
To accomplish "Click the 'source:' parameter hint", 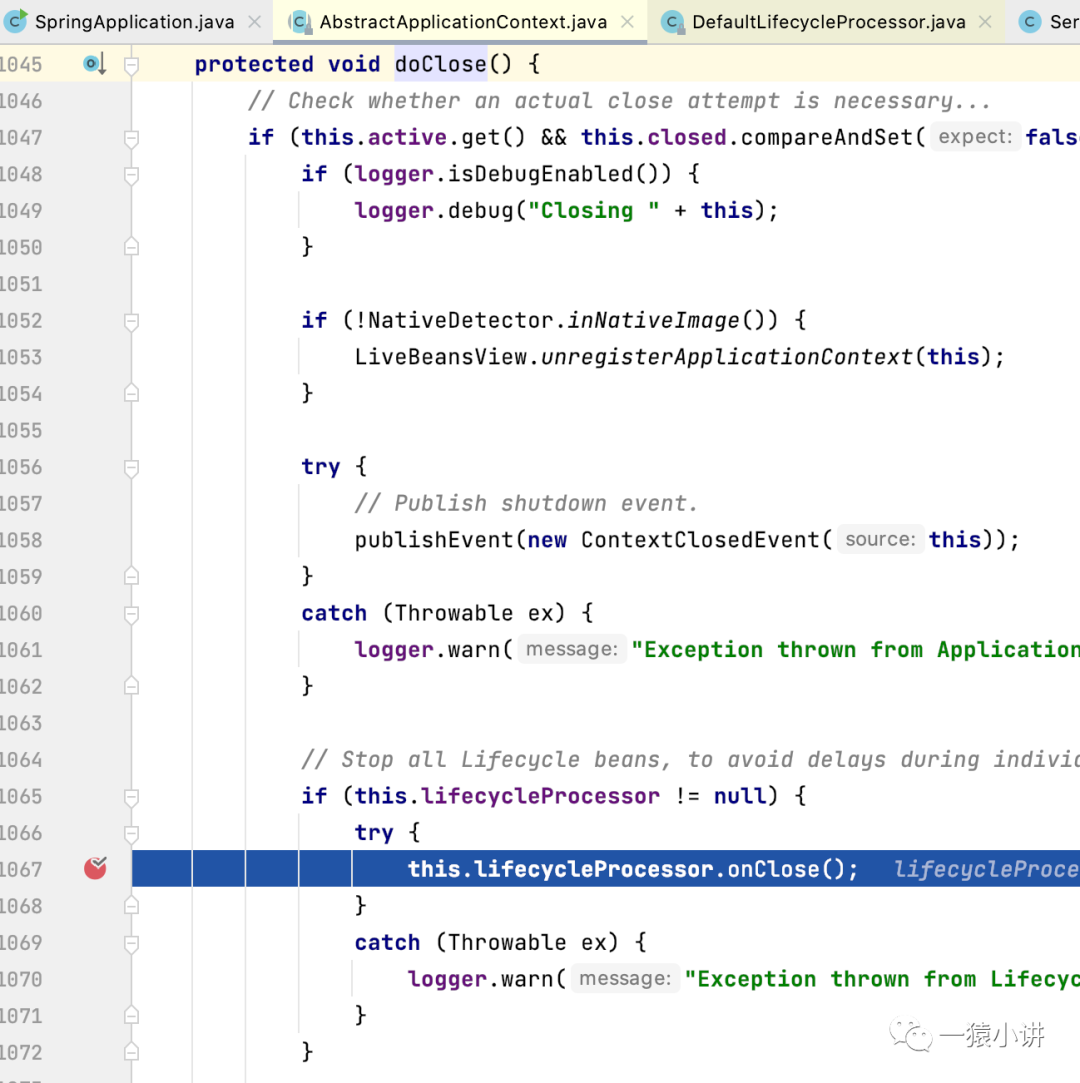I will [x=880, y=539].
